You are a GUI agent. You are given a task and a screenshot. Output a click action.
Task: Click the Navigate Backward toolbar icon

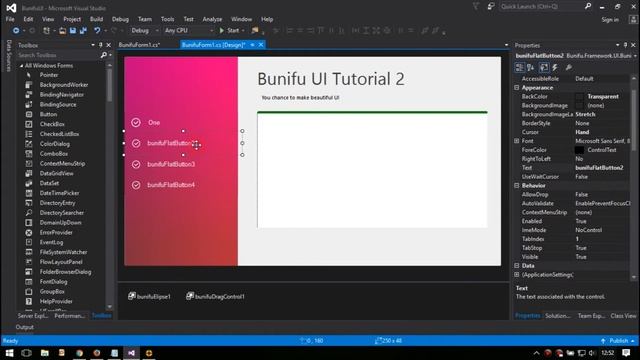click(16, 31)
